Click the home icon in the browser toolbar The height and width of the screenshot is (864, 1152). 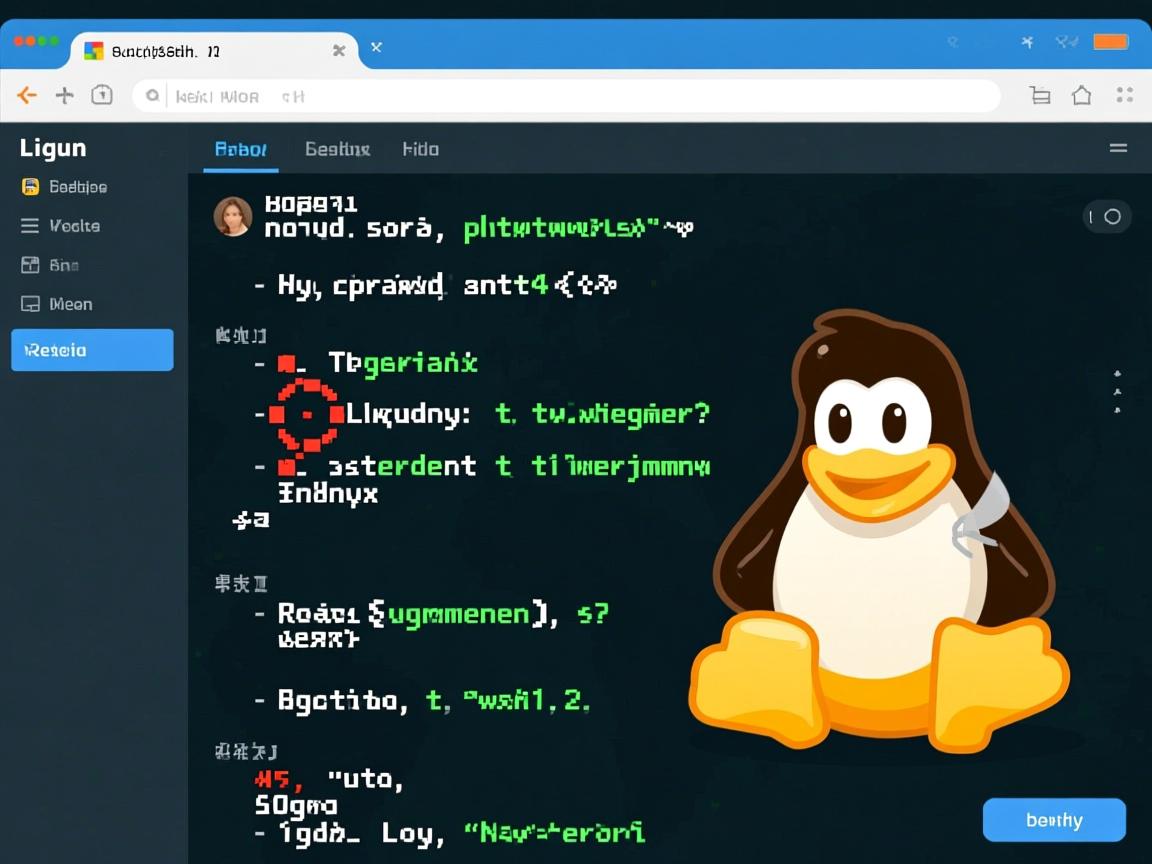pos(1081,95)
